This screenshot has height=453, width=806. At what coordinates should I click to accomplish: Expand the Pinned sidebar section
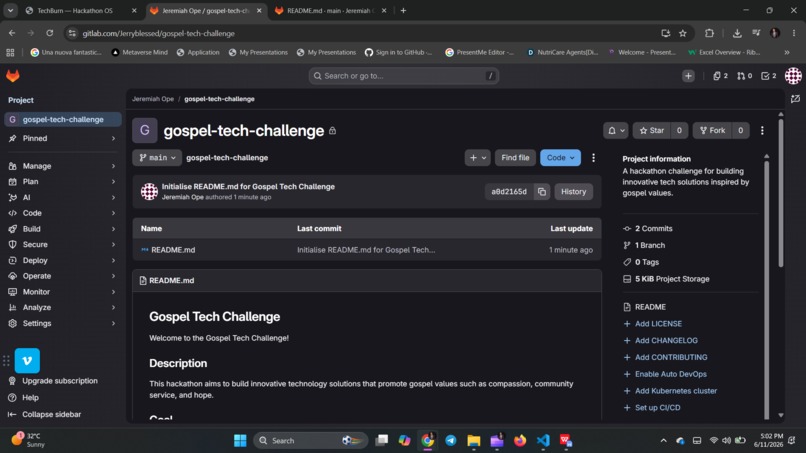click(x=62, y=138)
